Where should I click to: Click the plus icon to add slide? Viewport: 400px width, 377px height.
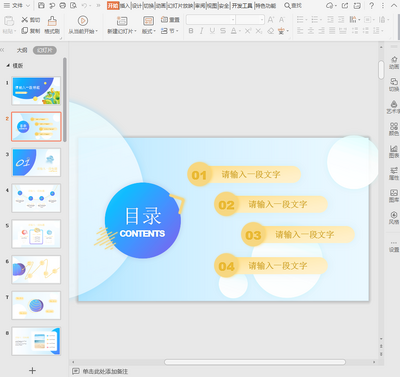(x=32, y=370)
